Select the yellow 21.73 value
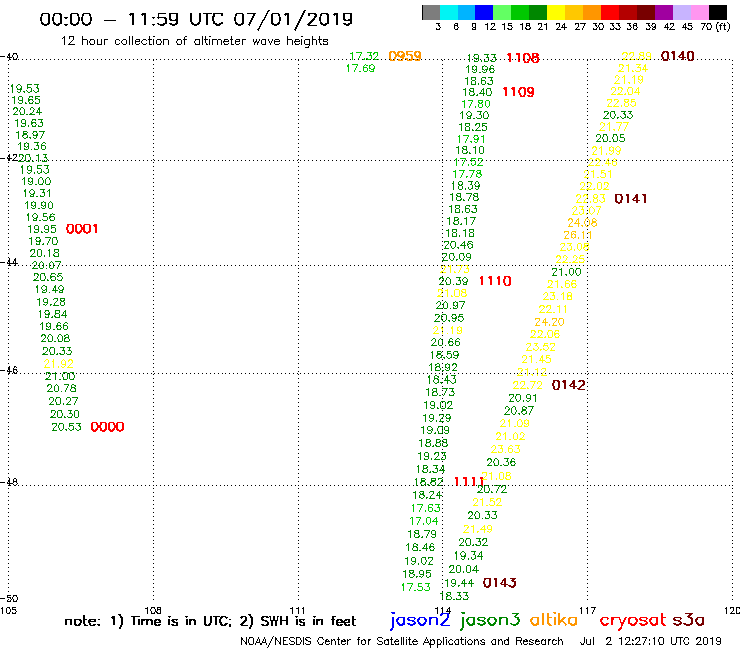This screenshot has height=650, width=740. click(x=455, y=270)
